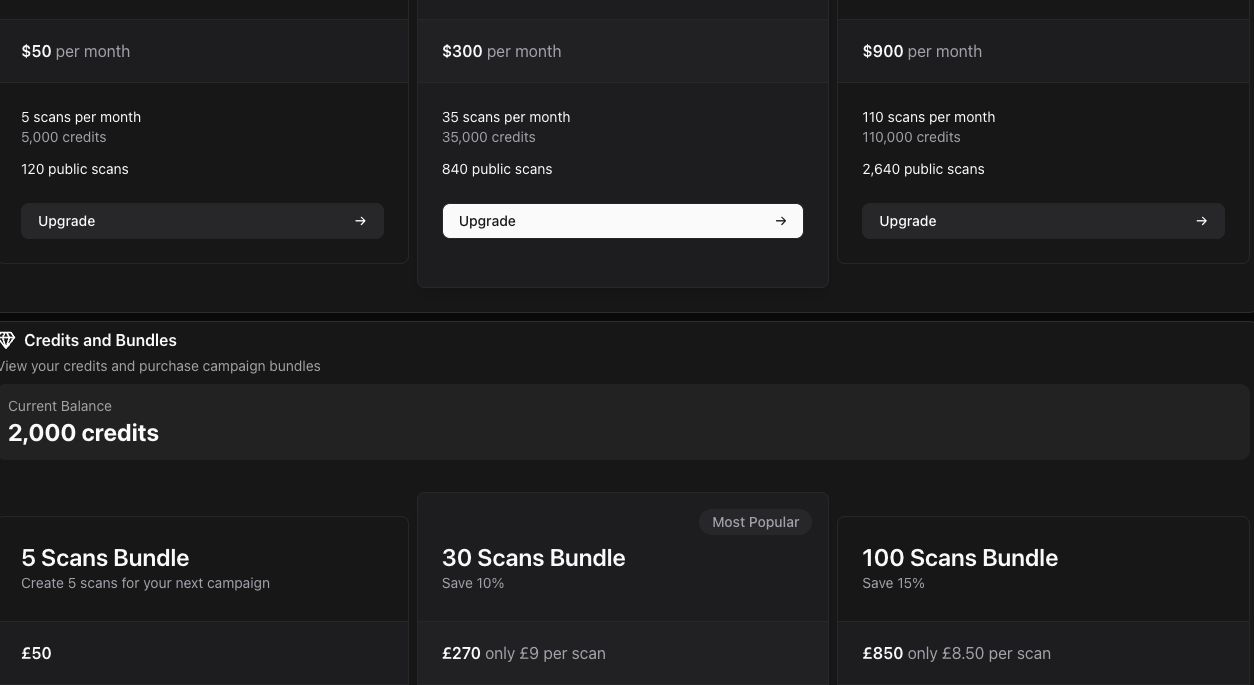Select the 30 Scans Bundle title
This screenshot has width=1254, height=685.
tap(533, 558)
